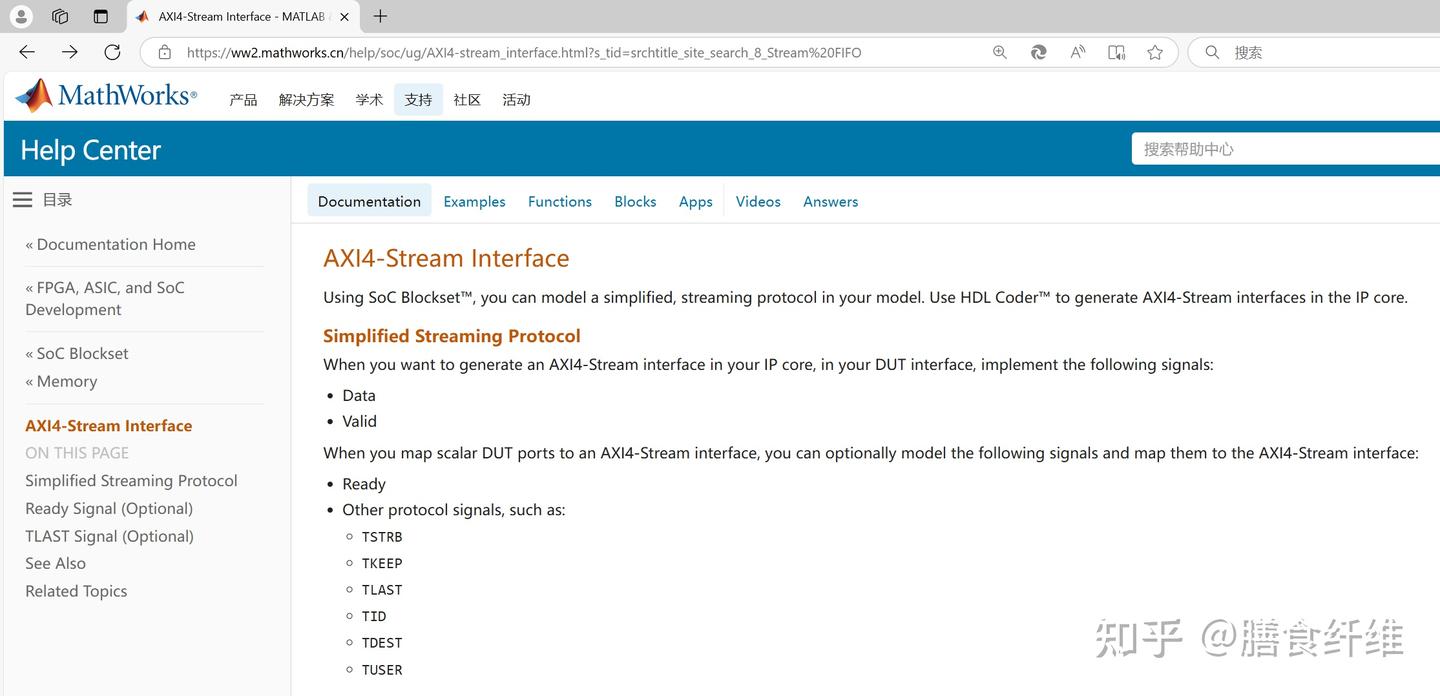Open the 产品 navigation menu

pyautogui.click(x=243, y=100)
